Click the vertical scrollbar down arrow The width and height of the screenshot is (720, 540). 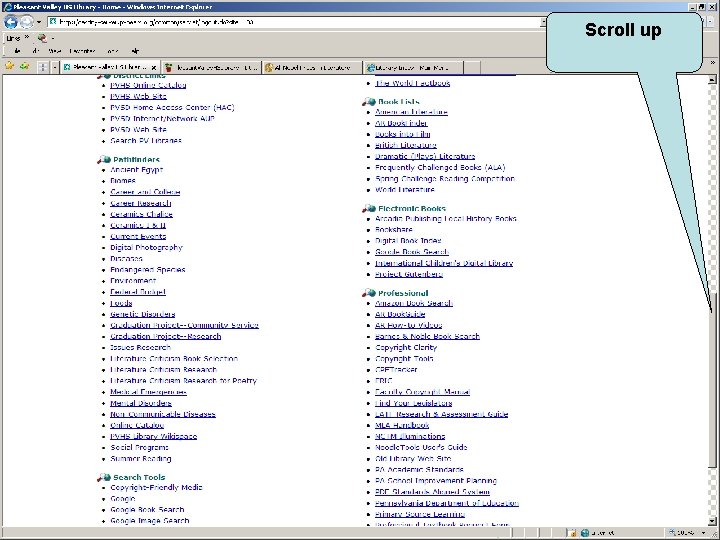coord(712,521)
